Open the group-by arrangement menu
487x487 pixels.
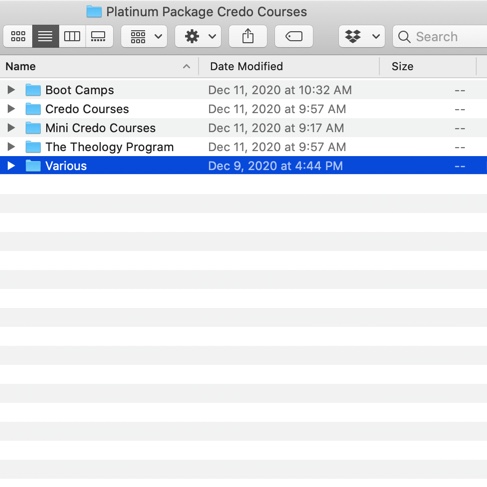[x=144, y=36]
